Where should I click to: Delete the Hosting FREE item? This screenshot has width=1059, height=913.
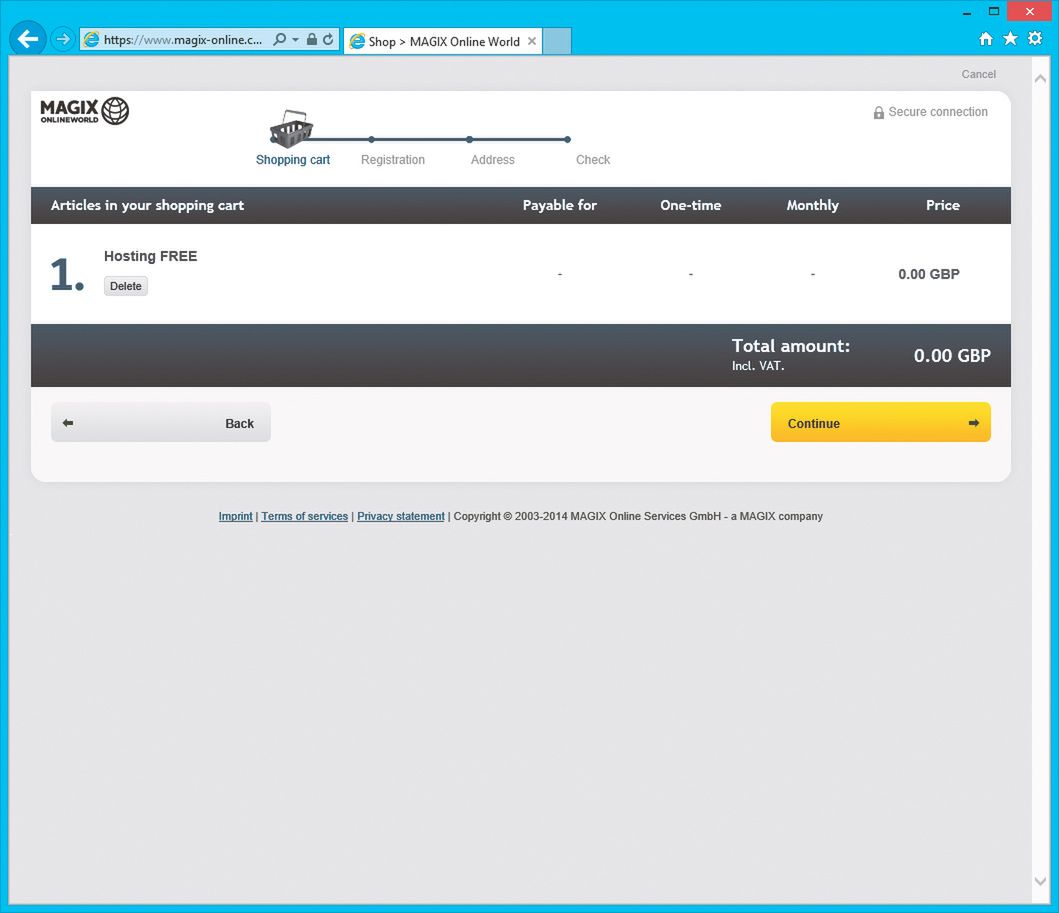click(x=126, y=286)
